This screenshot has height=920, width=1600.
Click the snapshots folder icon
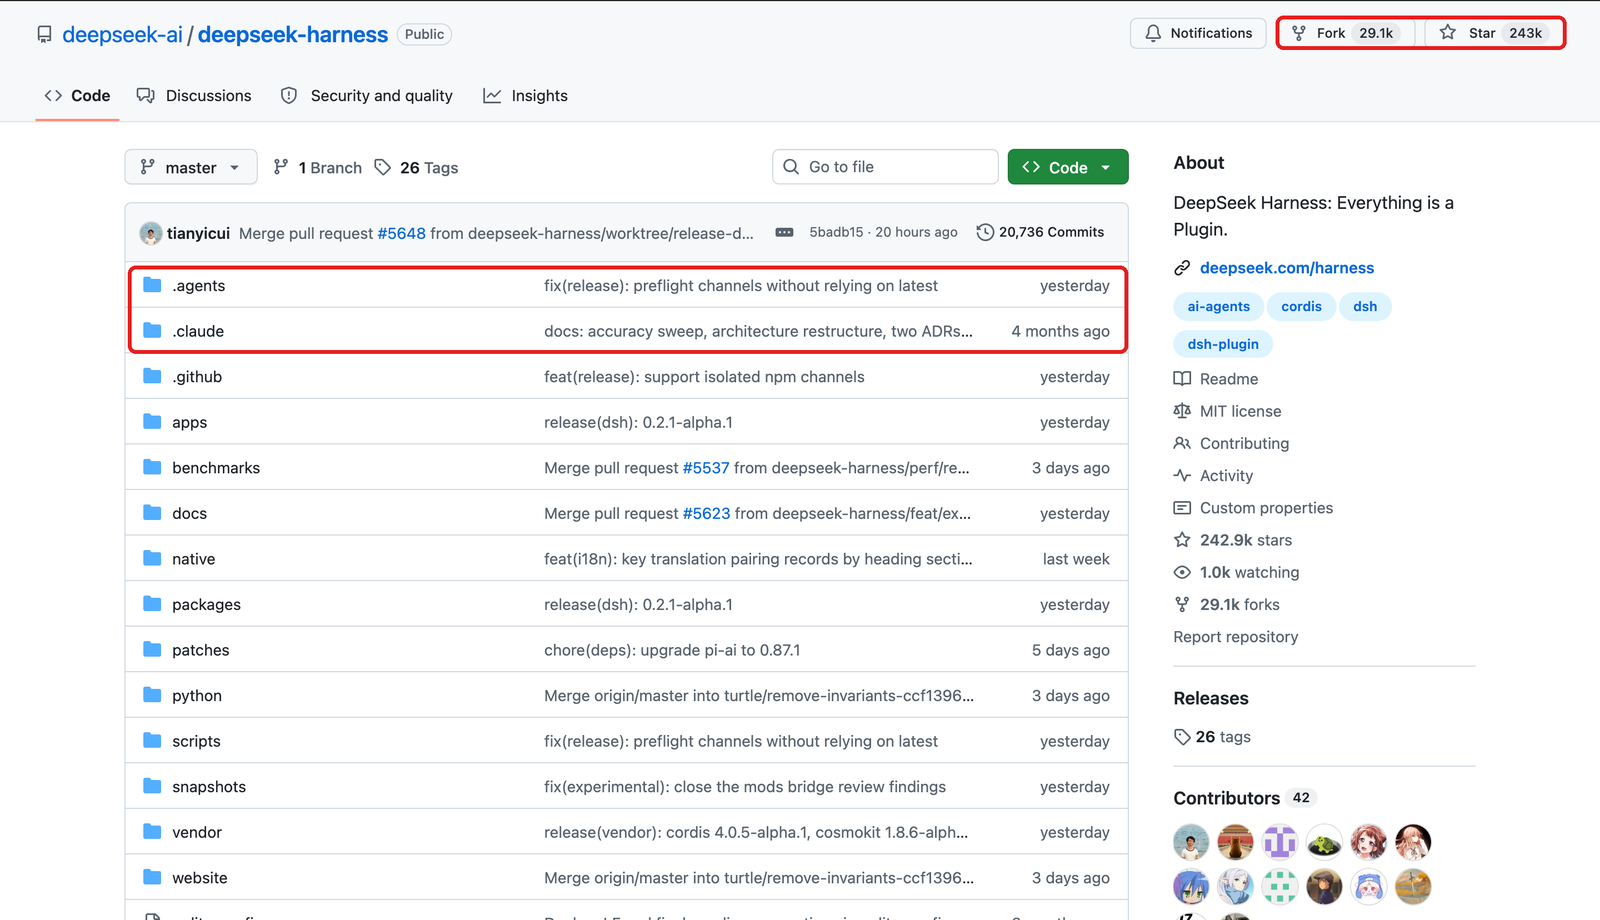coord(152,786)
